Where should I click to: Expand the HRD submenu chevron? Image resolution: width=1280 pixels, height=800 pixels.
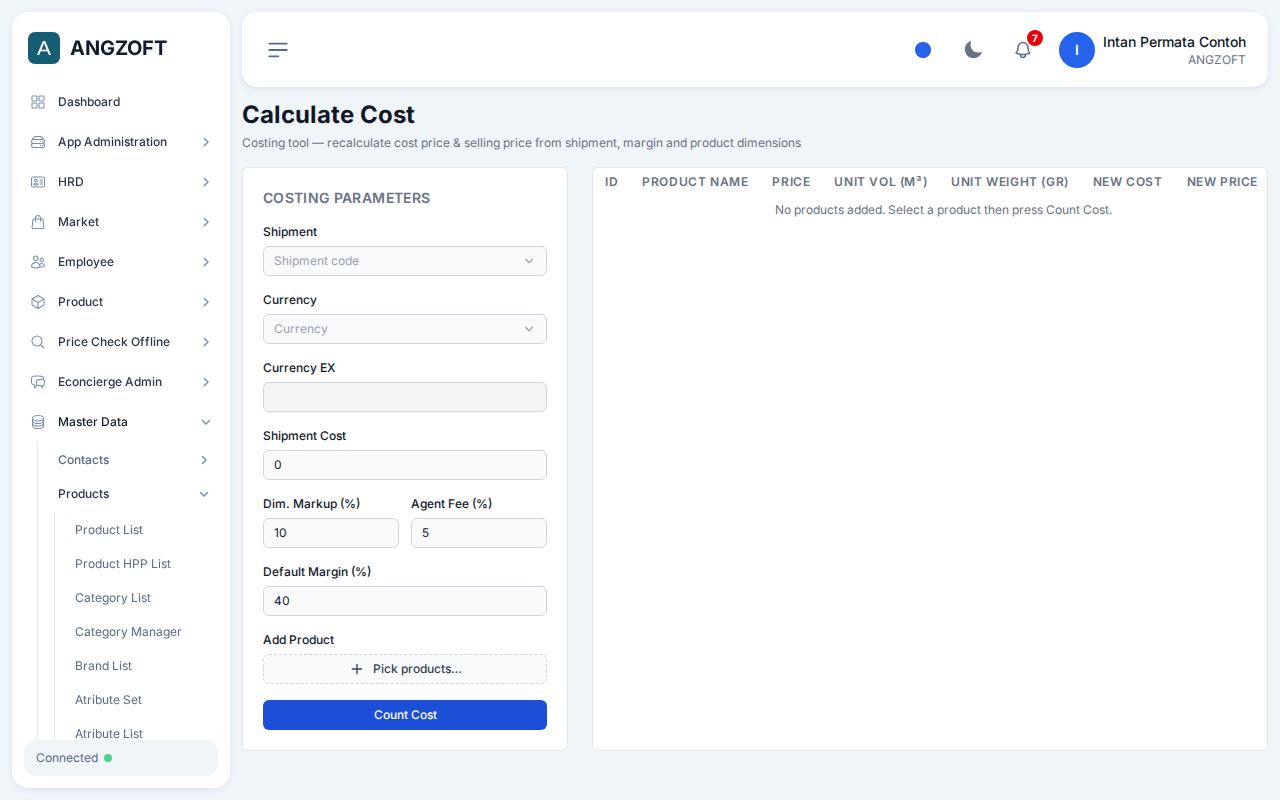pyautogui.click(x=206, y=182)
